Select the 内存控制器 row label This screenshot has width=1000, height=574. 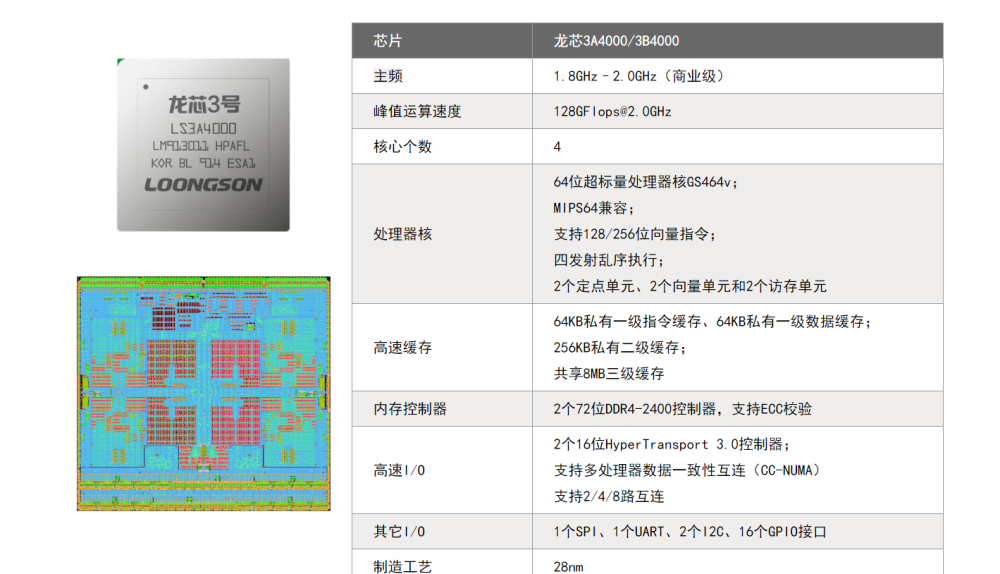pyautogui.click(x=410, y=409)
